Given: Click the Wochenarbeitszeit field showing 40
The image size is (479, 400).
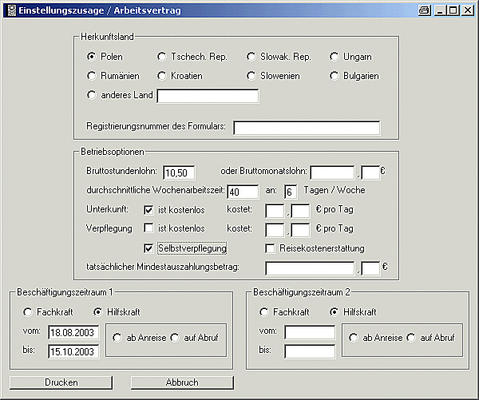Looking at the screenshot, I should point(243,192).
